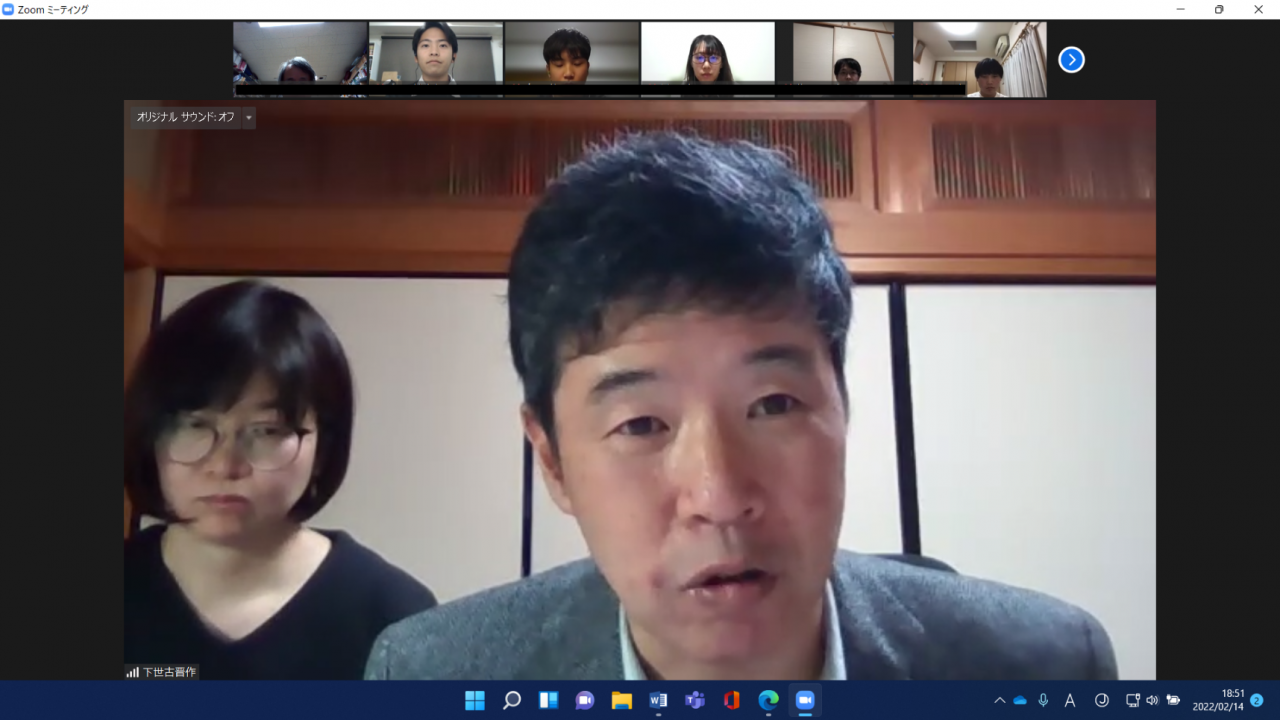The width and height of the screenshot is (1280, 720).
Task: Toggle the IME input mode A indicator
Action: click(1070, 700)
